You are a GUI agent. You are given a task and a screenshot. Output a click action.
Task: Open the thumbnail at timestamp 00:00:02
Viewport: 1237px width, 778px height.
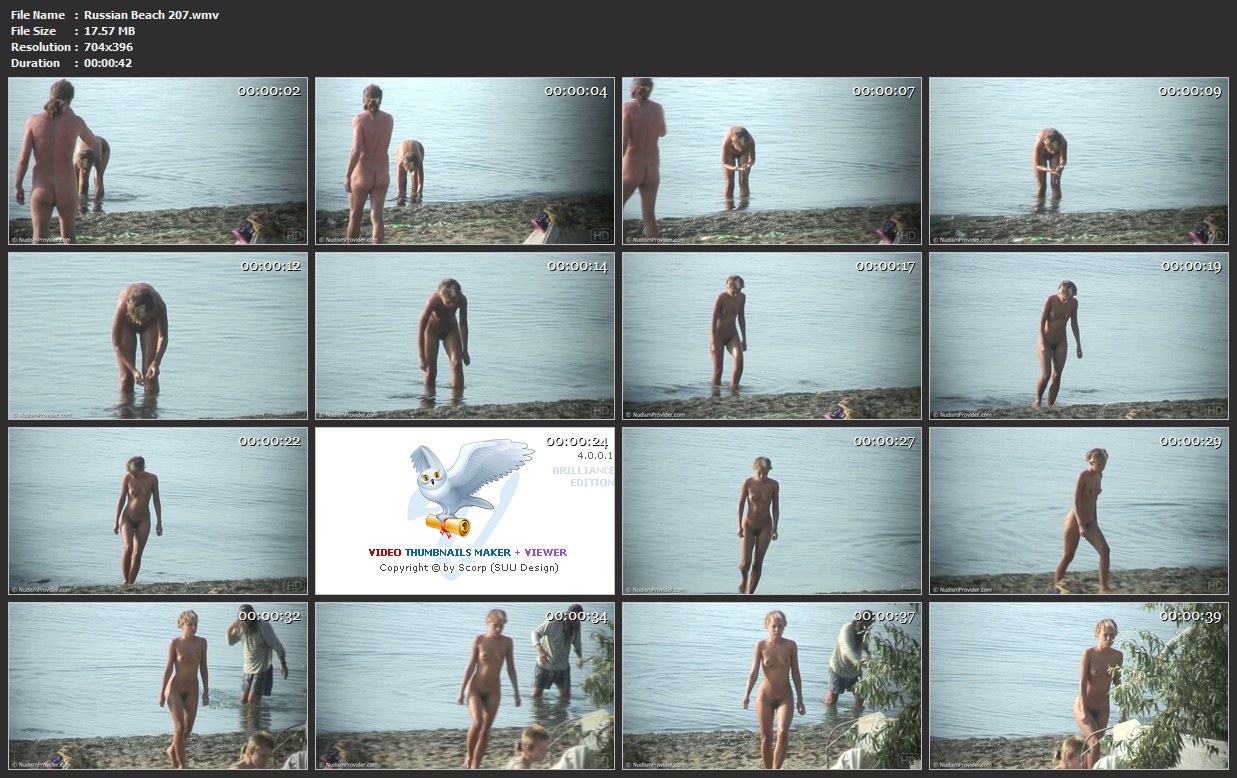(x=158, y=161)
